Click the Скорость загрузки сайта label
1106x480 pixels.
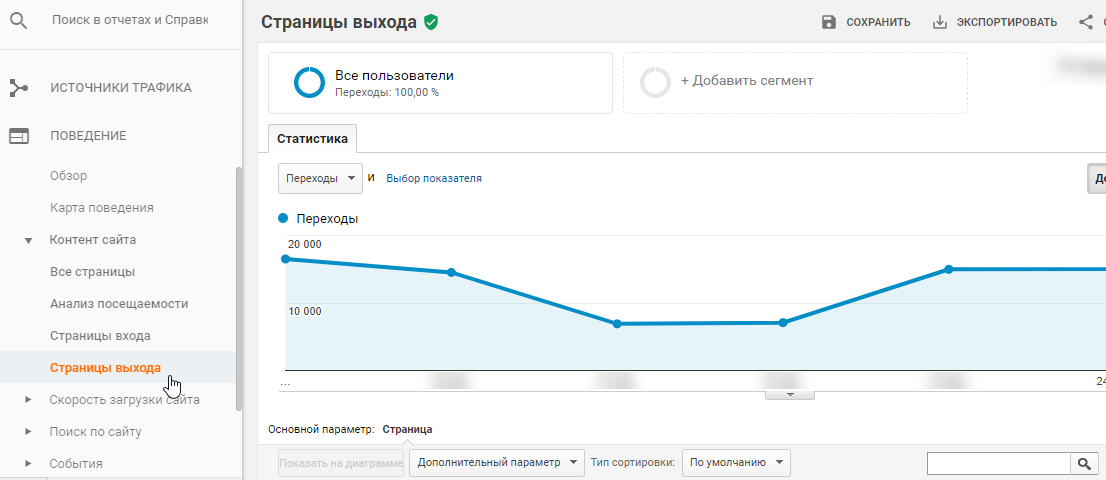[x=124, y=400]
